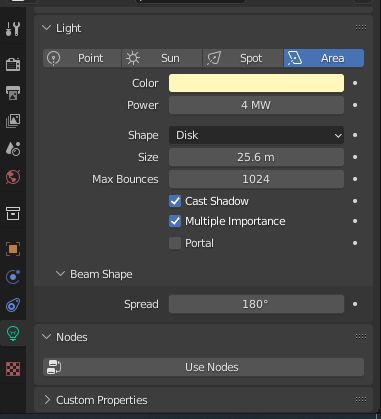This screenshot has height=419, width=381.
Task: Animate Color property via its dot
Action: [355, 83]
